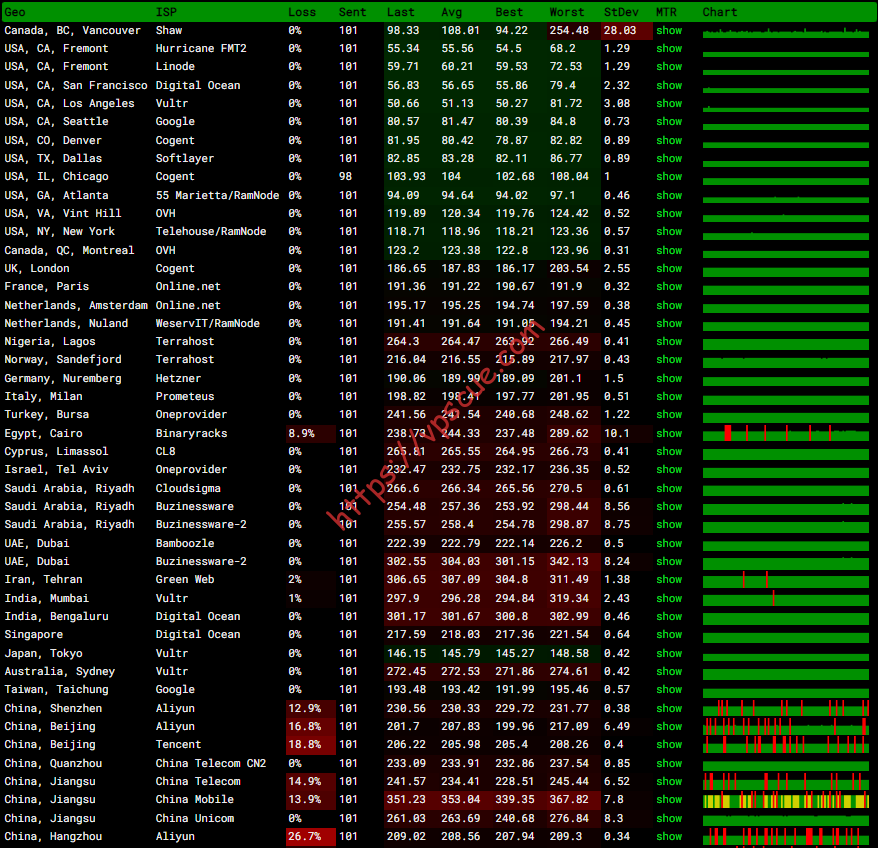
Task: Click the Worst column header
Action: point(567,12)
